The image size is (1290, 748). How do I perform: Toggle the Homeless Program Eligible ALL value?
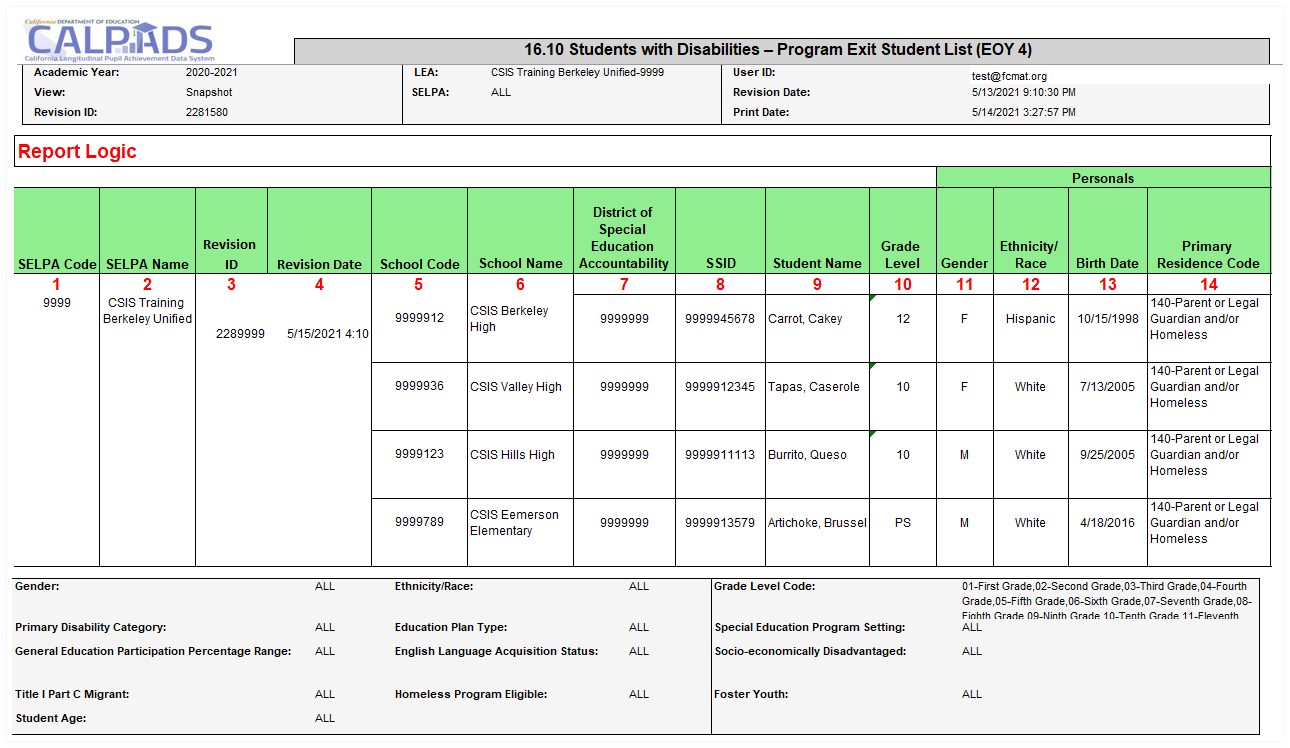(638, 693)
